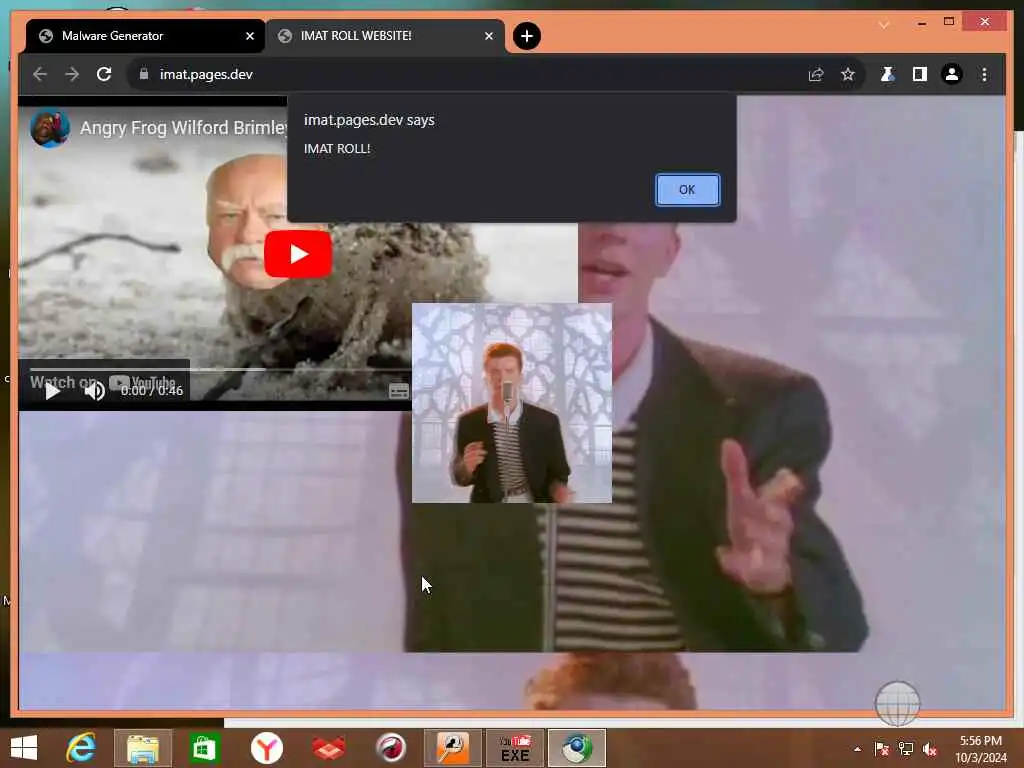Close the Malware Generator tab

click(249, 36)
